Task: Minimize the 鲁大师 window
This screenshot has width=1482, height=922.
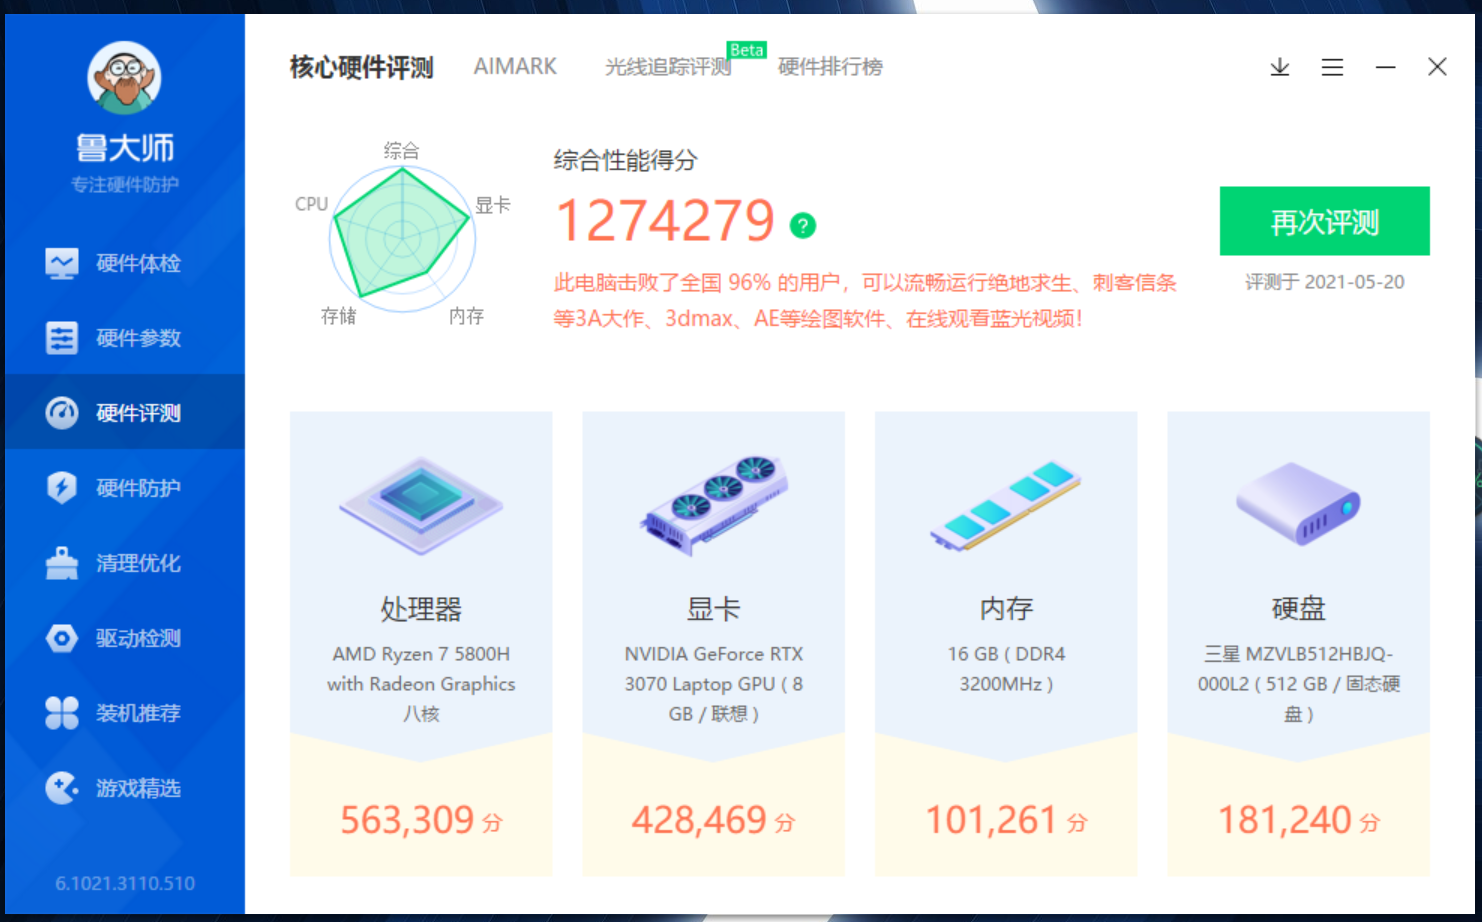Action: coord(1385,67)
